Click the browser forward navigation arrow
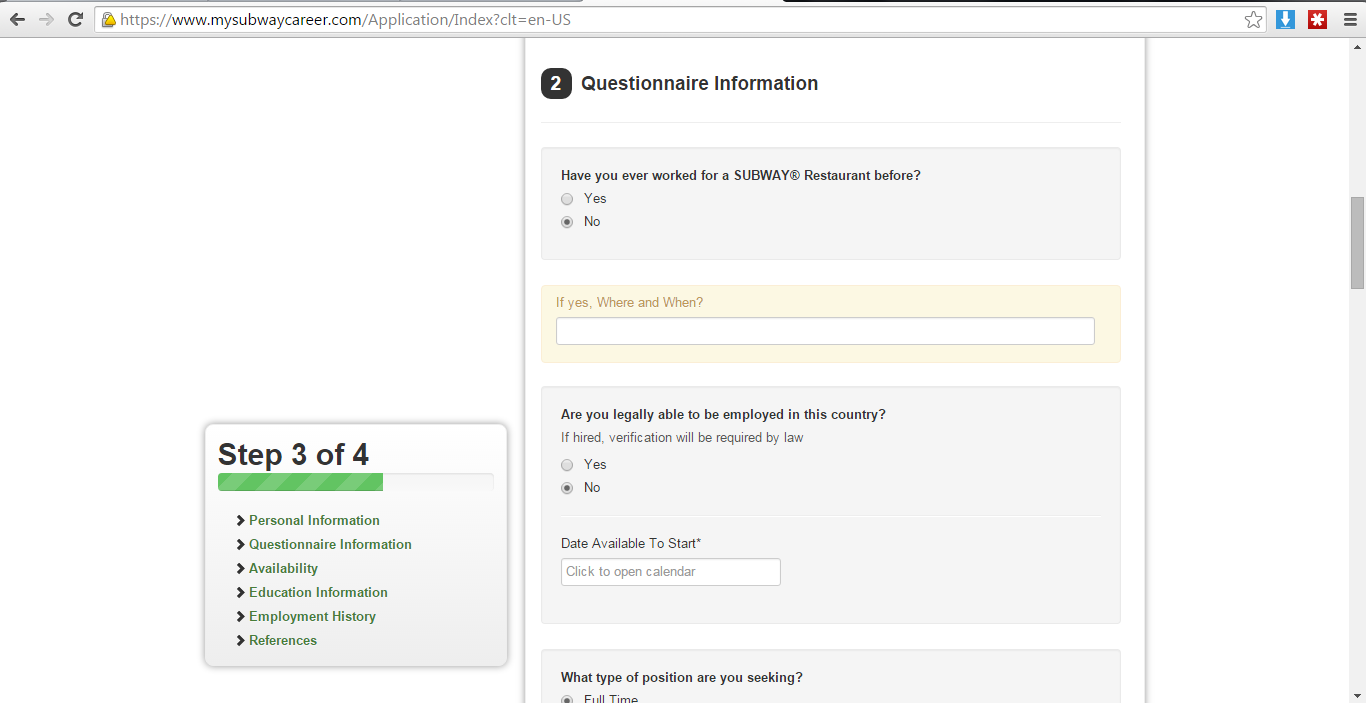 tap(45, 18)
